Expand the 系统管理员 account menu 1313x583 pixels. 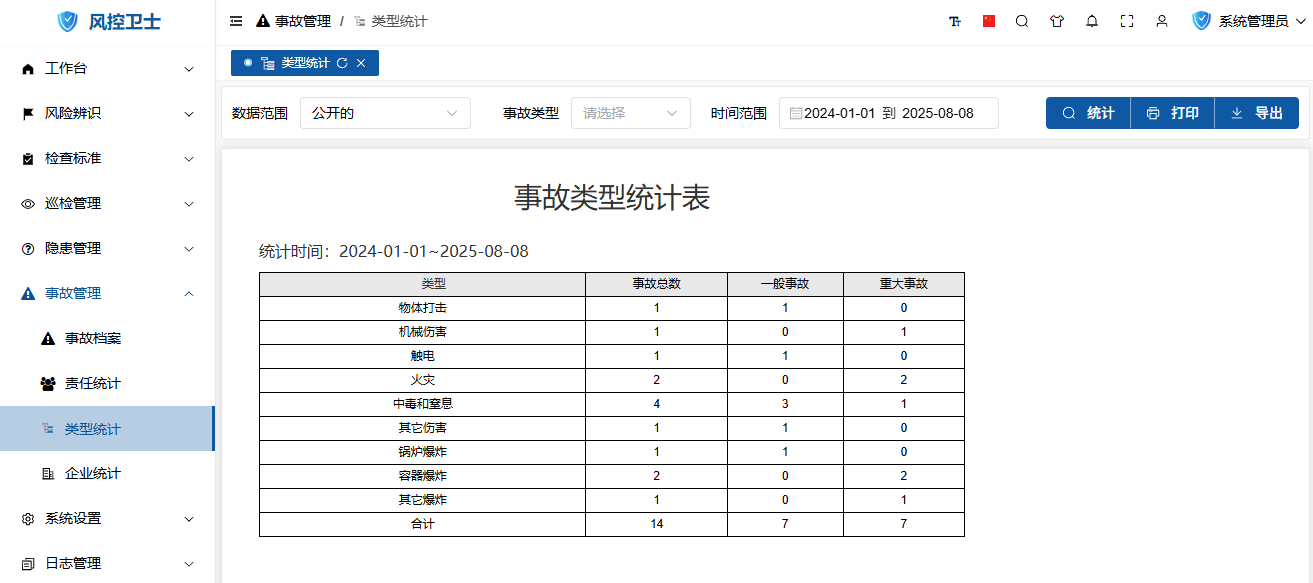[1252, 21]
